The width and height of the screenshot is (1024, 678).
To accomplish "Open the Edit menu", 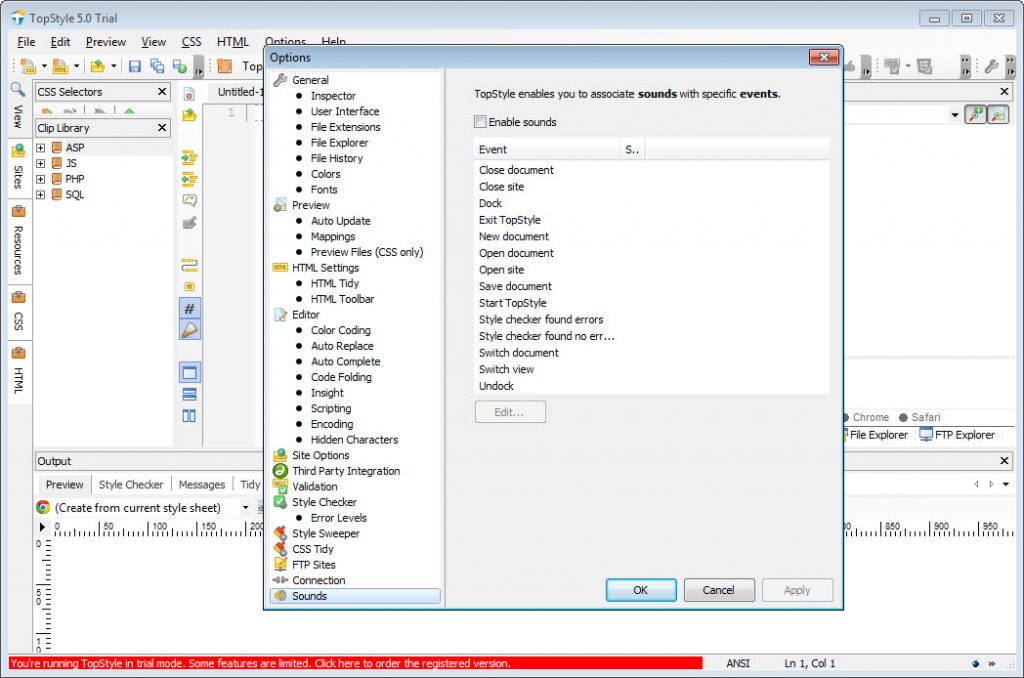I will click(60, 42).
